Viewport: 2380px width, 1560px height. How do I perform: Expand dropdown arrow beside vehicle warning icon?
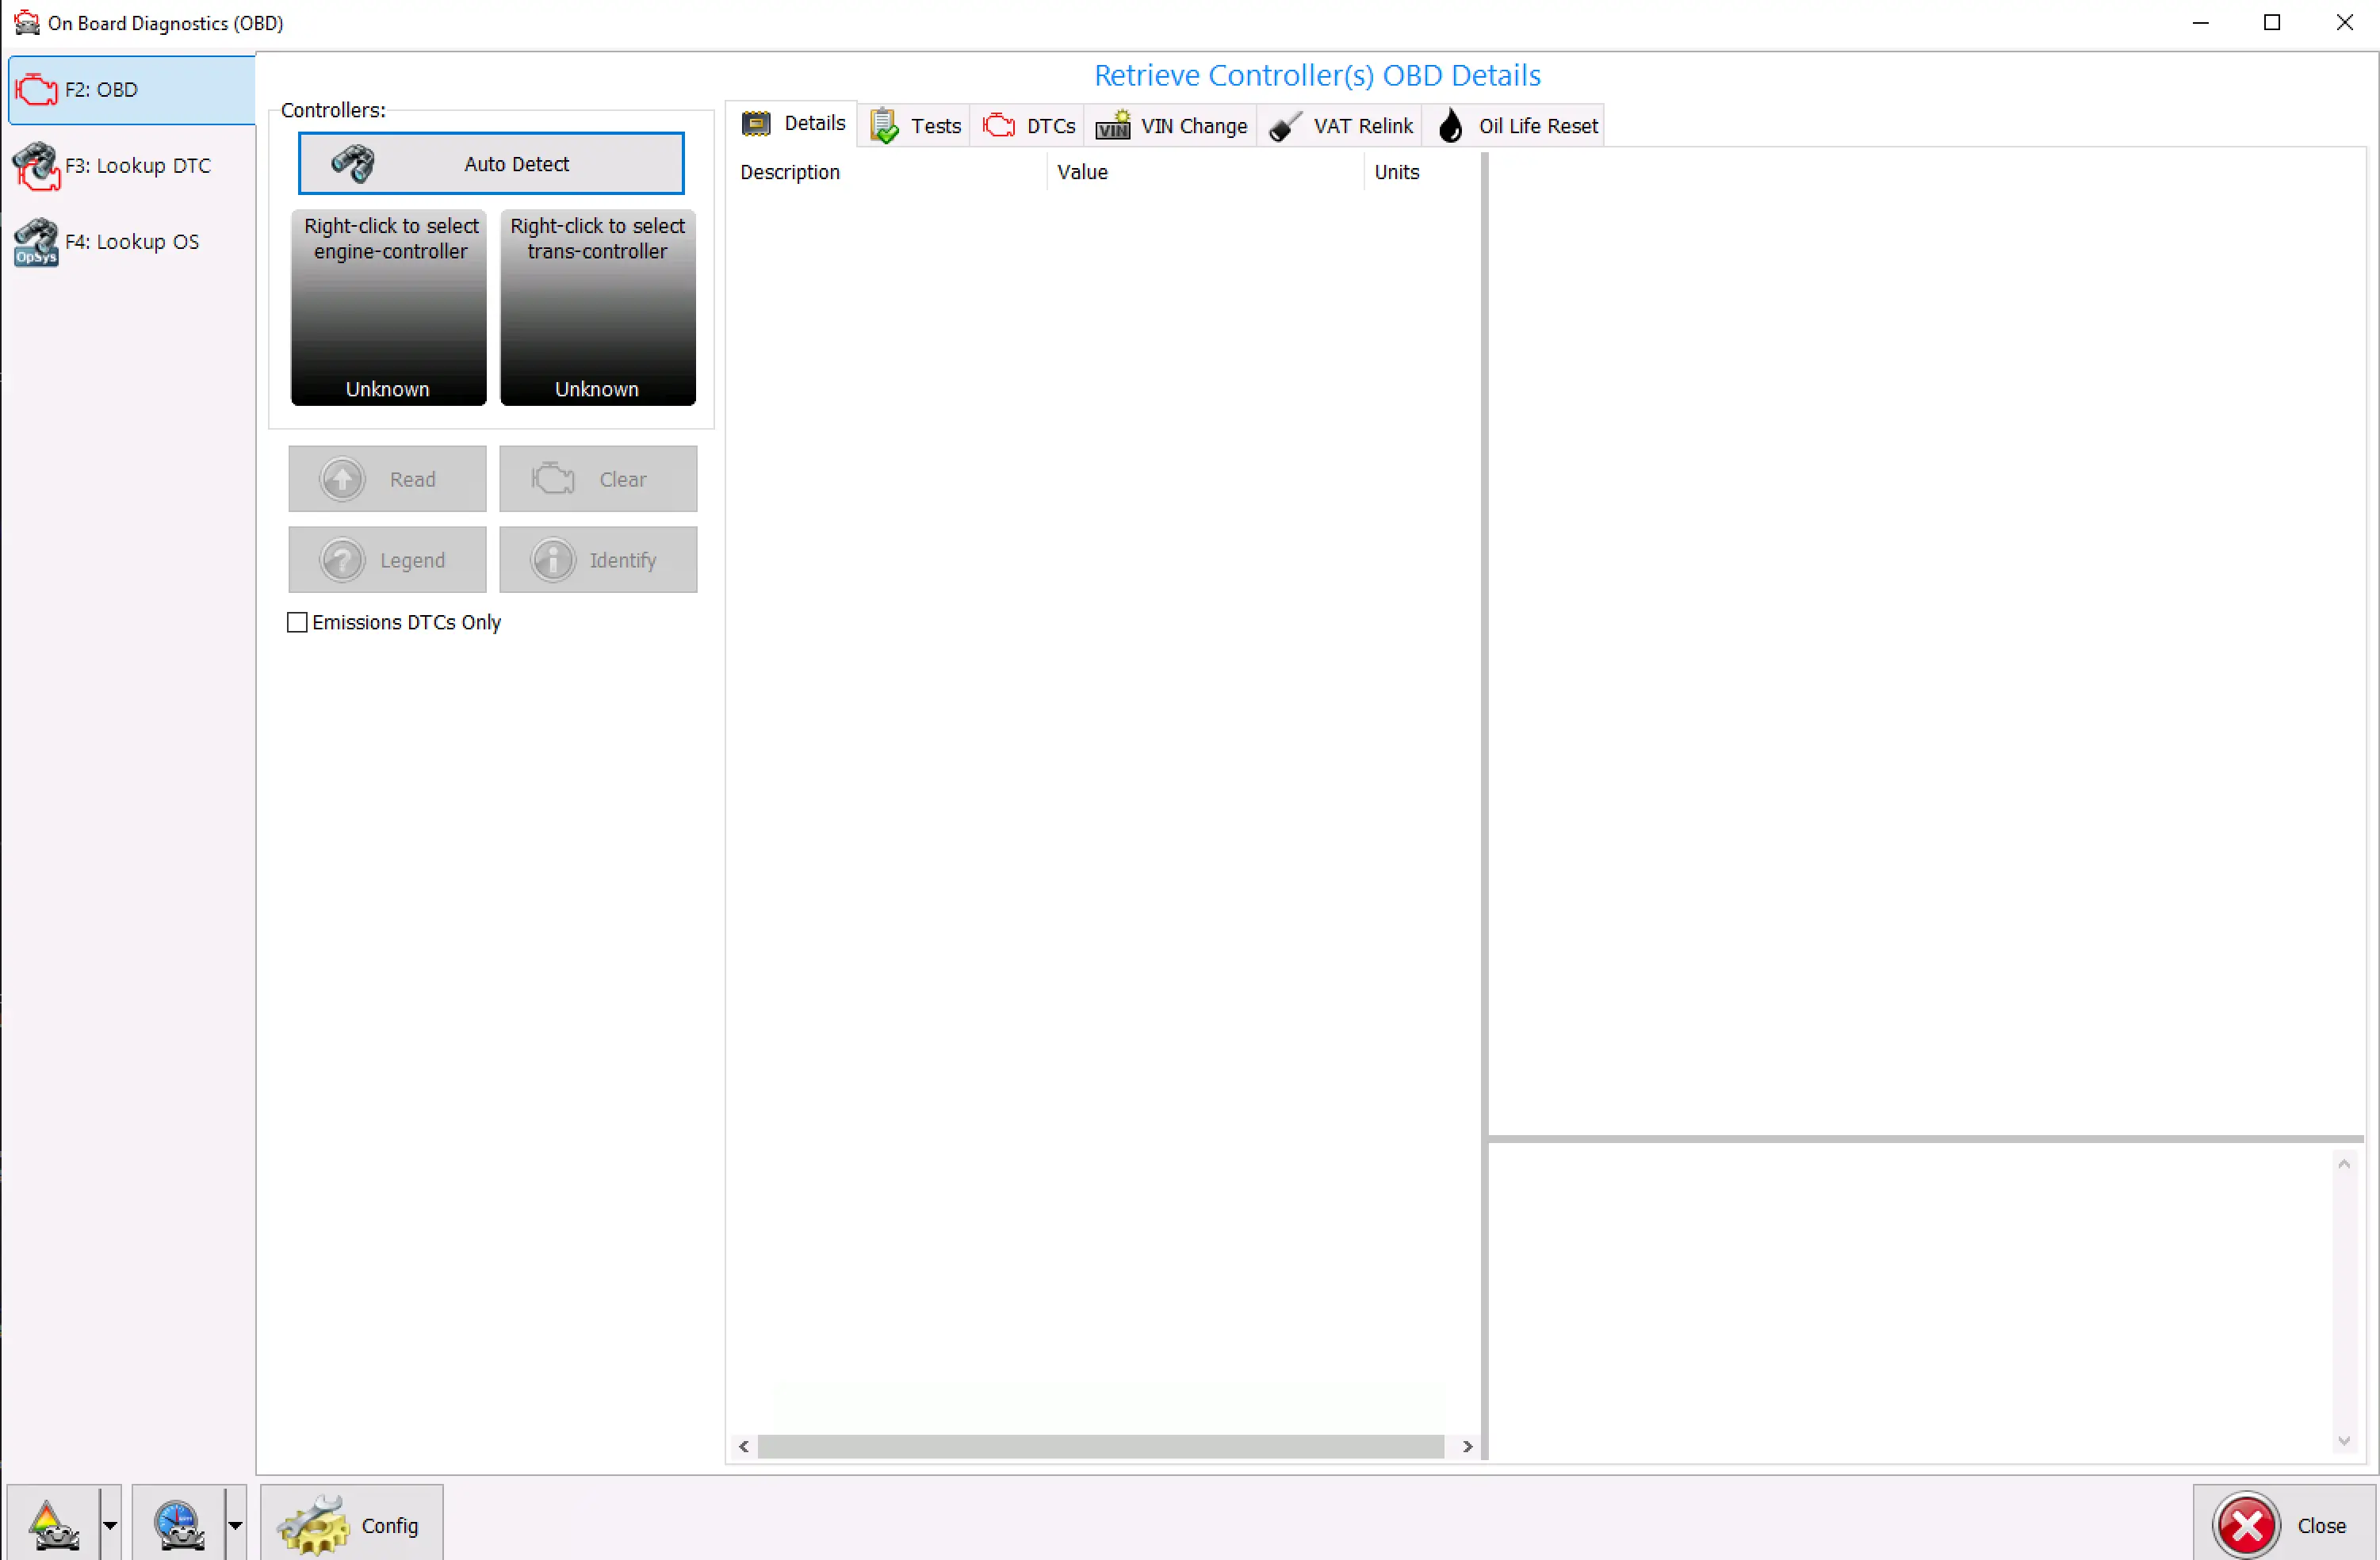(110, 1525)
